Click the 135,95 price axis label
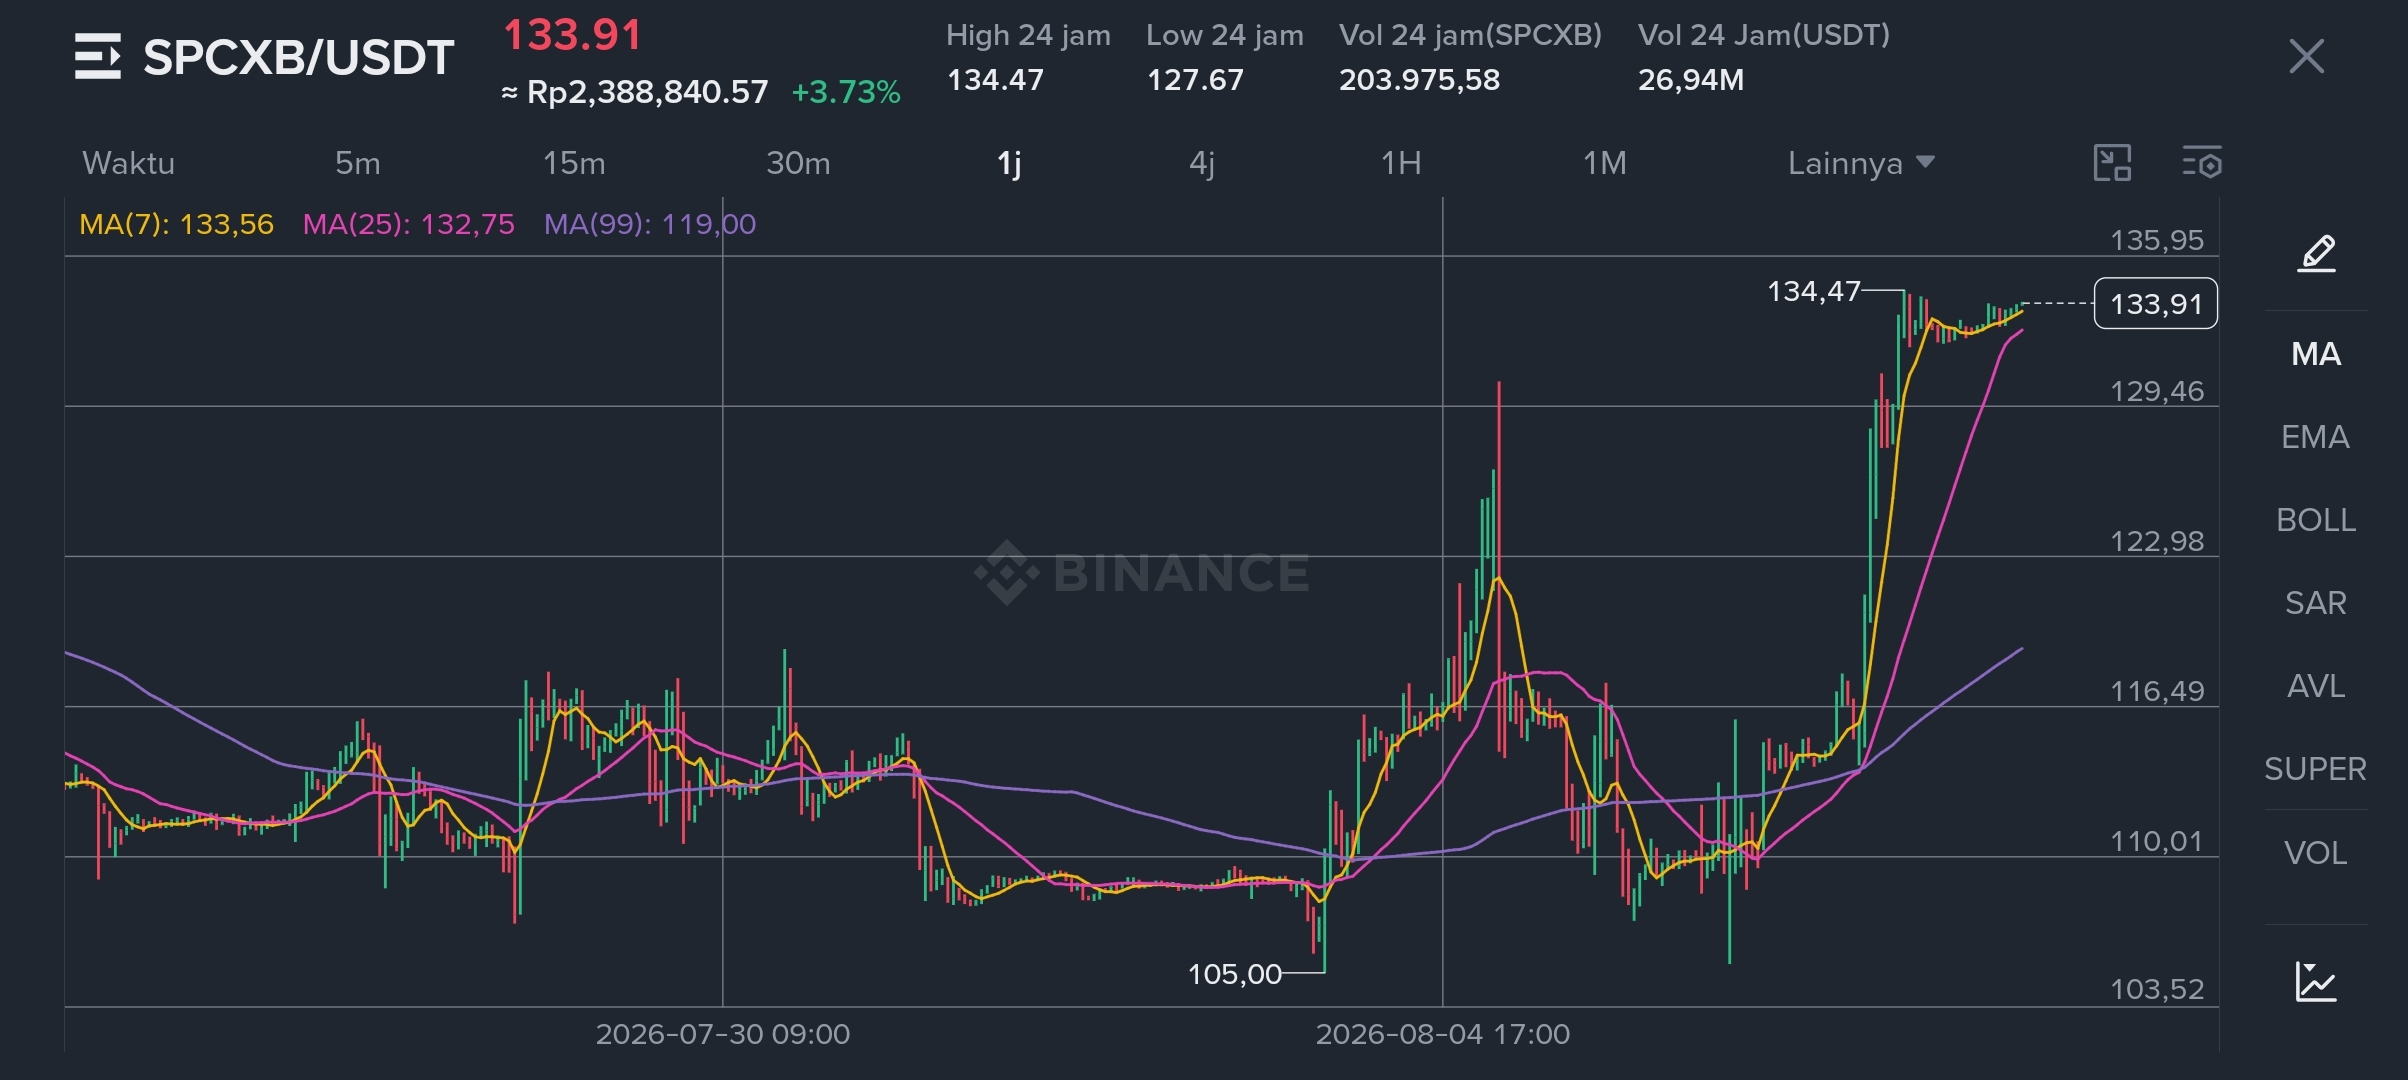Screen dimensions: 2408x1080 click(2157, 240)
